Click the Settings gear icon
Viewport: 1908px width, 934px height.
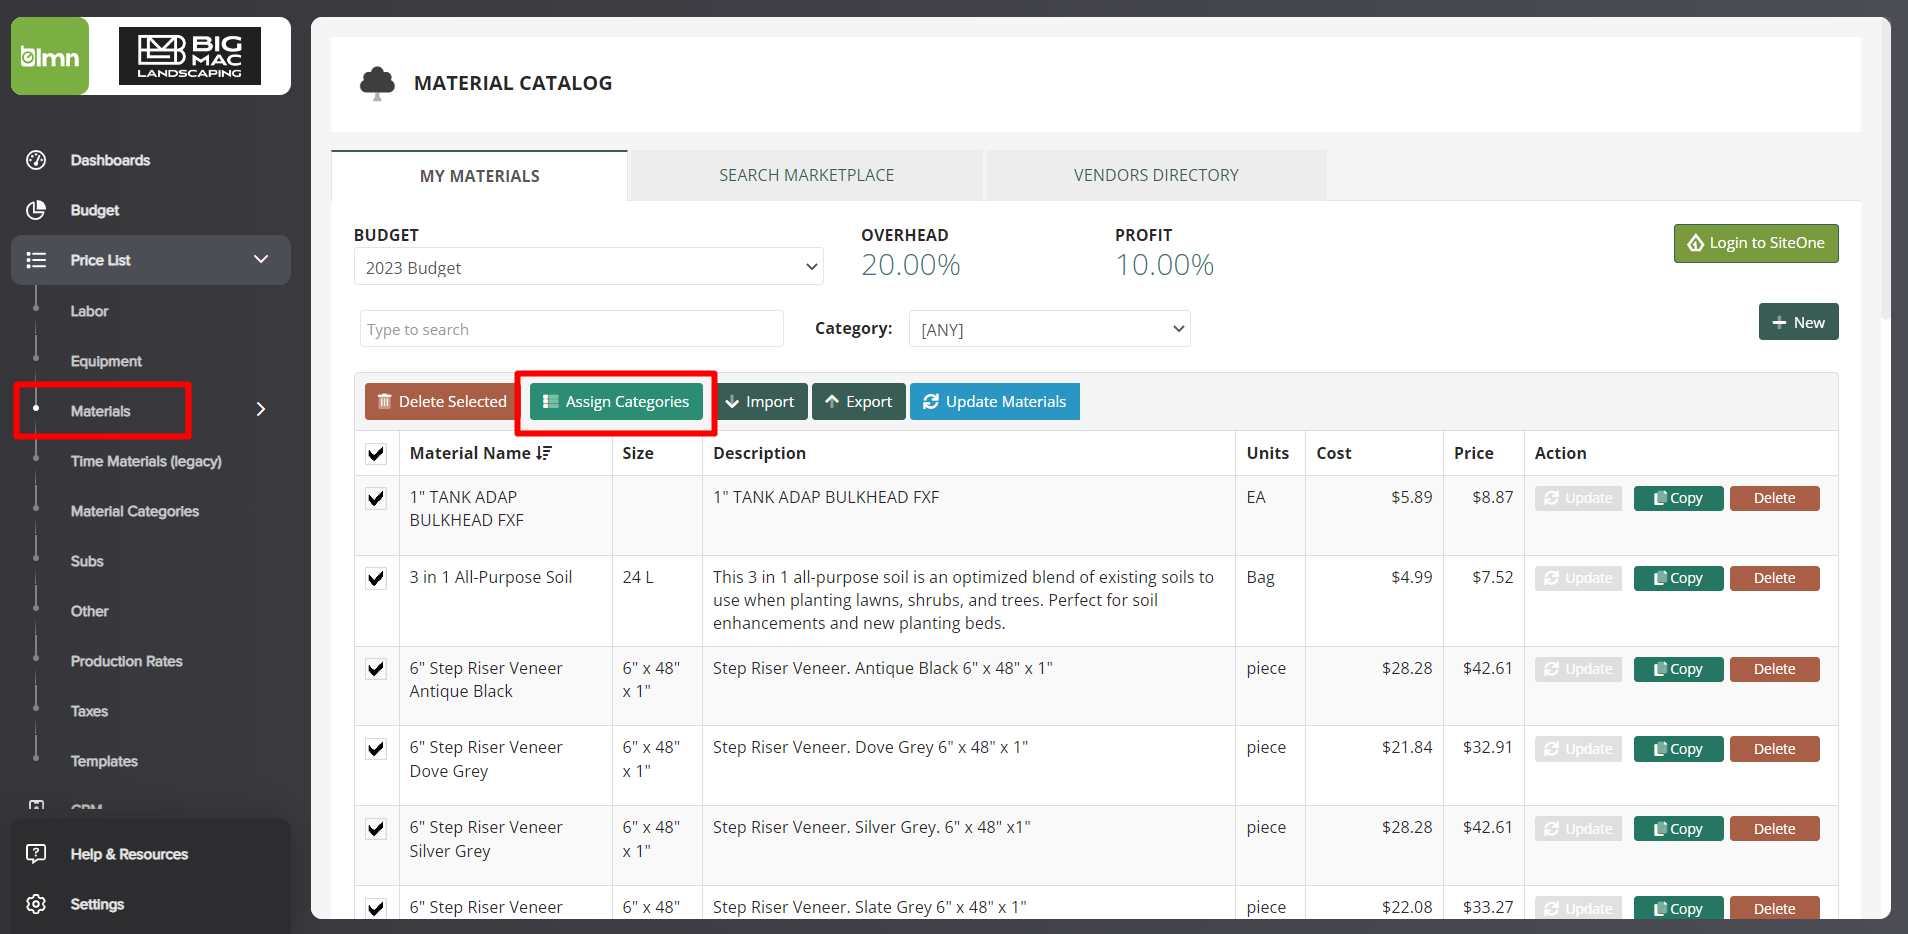[36, 904]
